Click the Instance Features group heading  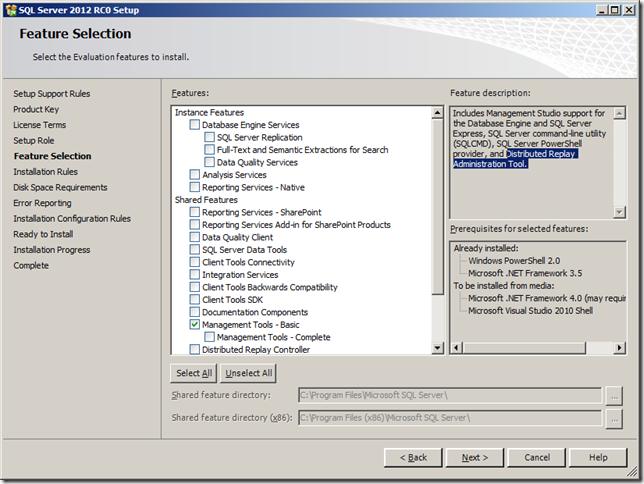pos(209,112)
